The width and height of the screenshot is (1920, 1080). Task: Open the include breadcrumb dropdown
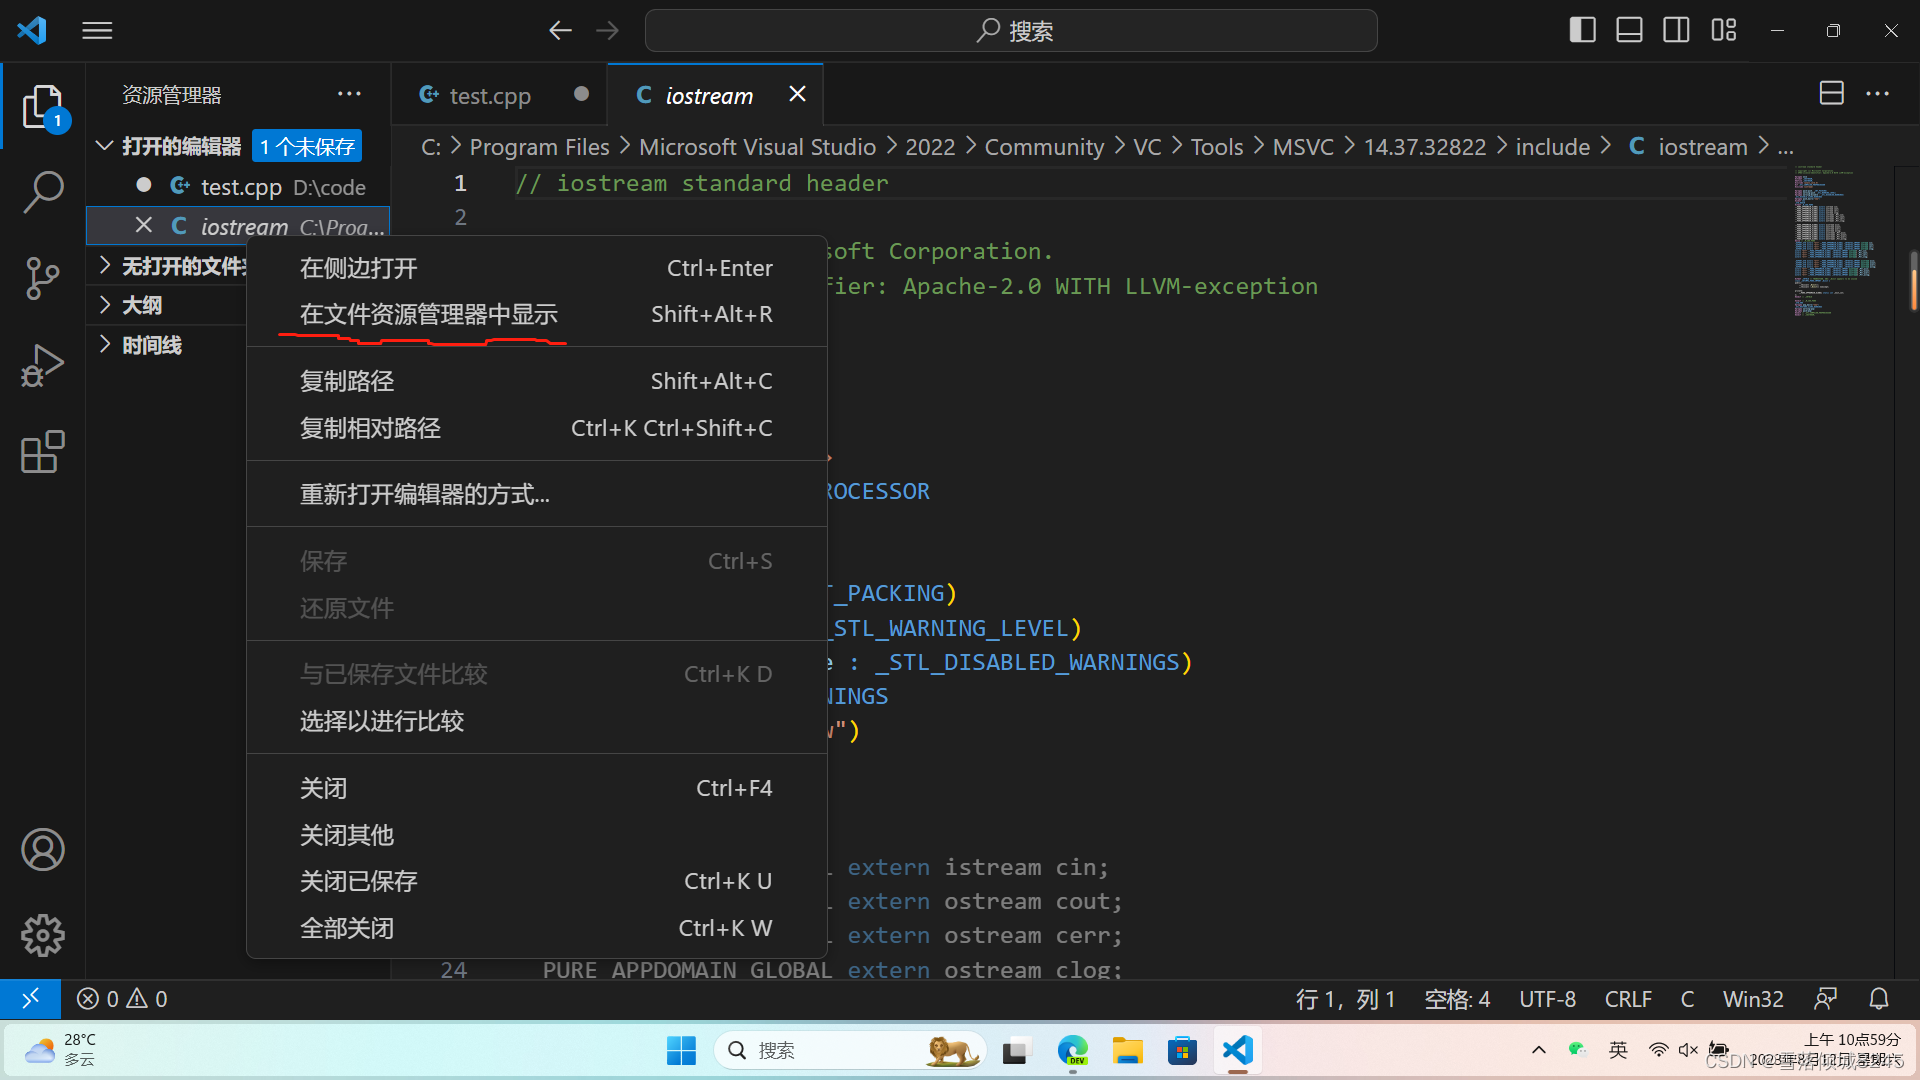[1552, 147]
